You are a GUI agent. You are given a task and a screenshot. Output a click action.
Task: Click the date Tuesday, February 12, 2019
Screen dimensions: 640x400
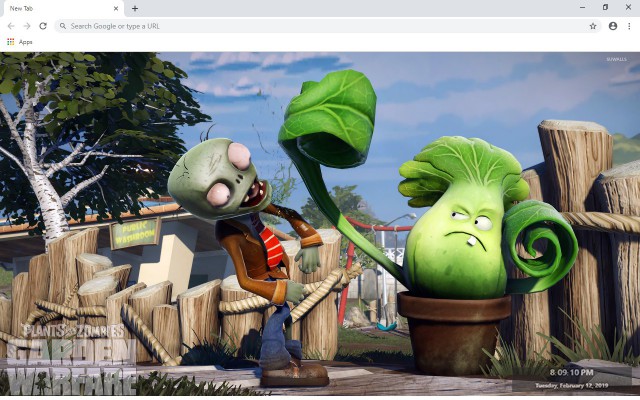point(571,385)
